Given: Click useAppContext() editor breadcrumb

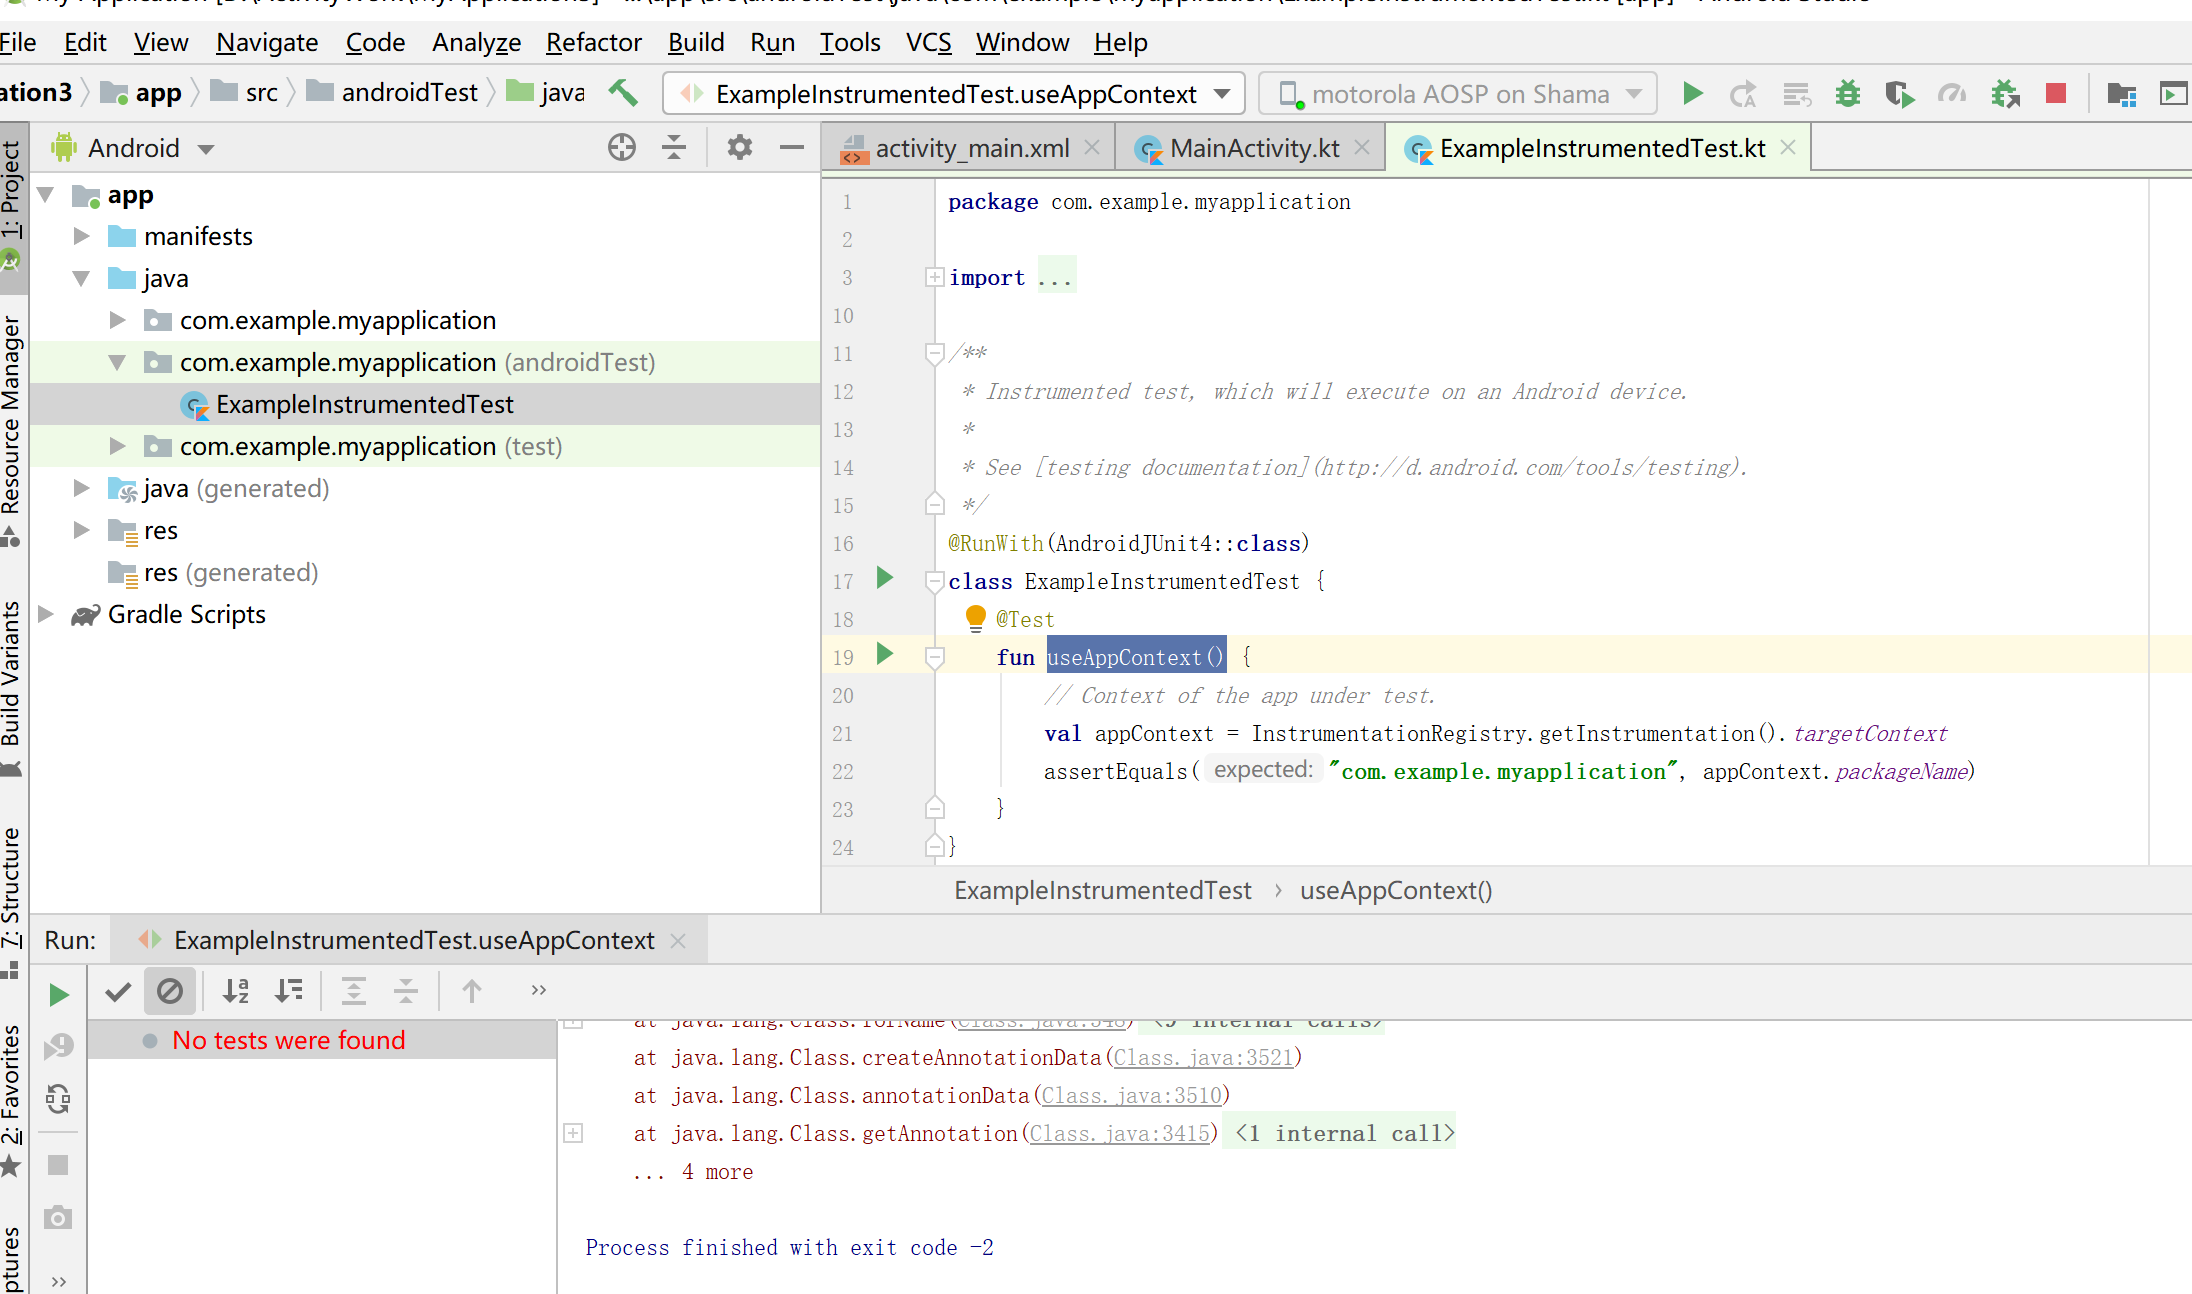Looking at the screenshot, I should (x=1396, y=890).
